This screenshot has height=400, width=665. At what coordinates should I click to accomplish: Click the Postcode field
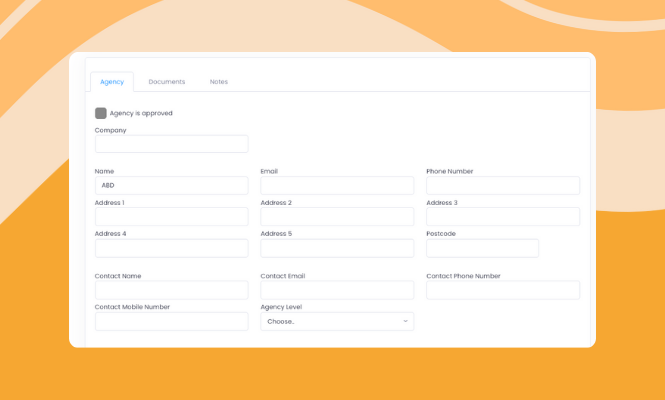click(x=482, y=248)
